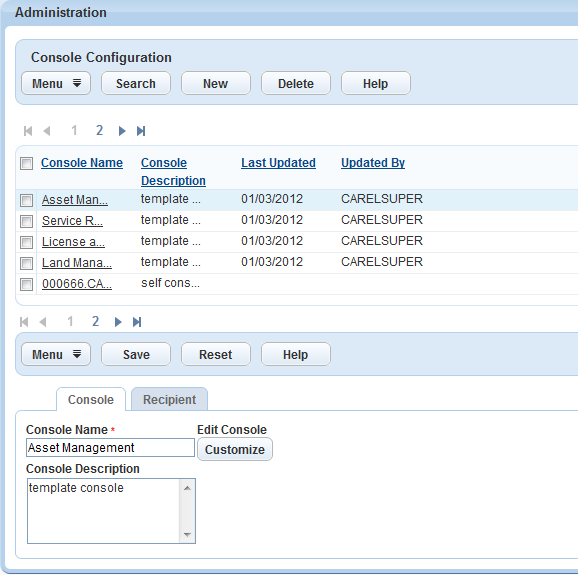Expand the lower Menu dropdown beside Save

coord(56,354)
